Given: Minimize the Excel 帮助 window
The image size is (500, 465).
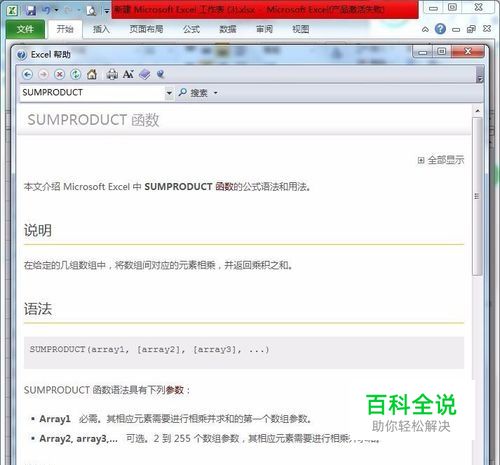Looking at the screenshot, I should pyautogui.click(x=423, y=52).
